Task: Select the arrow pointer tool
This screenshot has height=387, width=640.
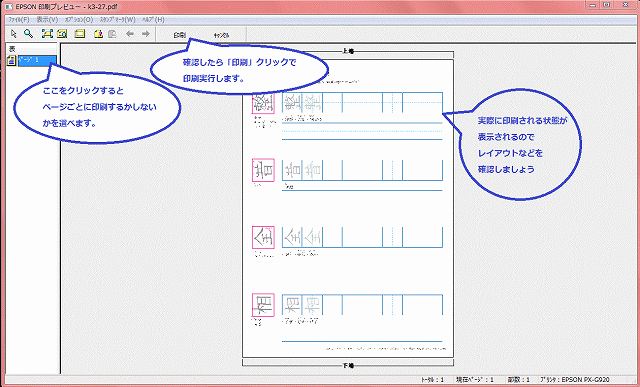Action: click(14, 34)
